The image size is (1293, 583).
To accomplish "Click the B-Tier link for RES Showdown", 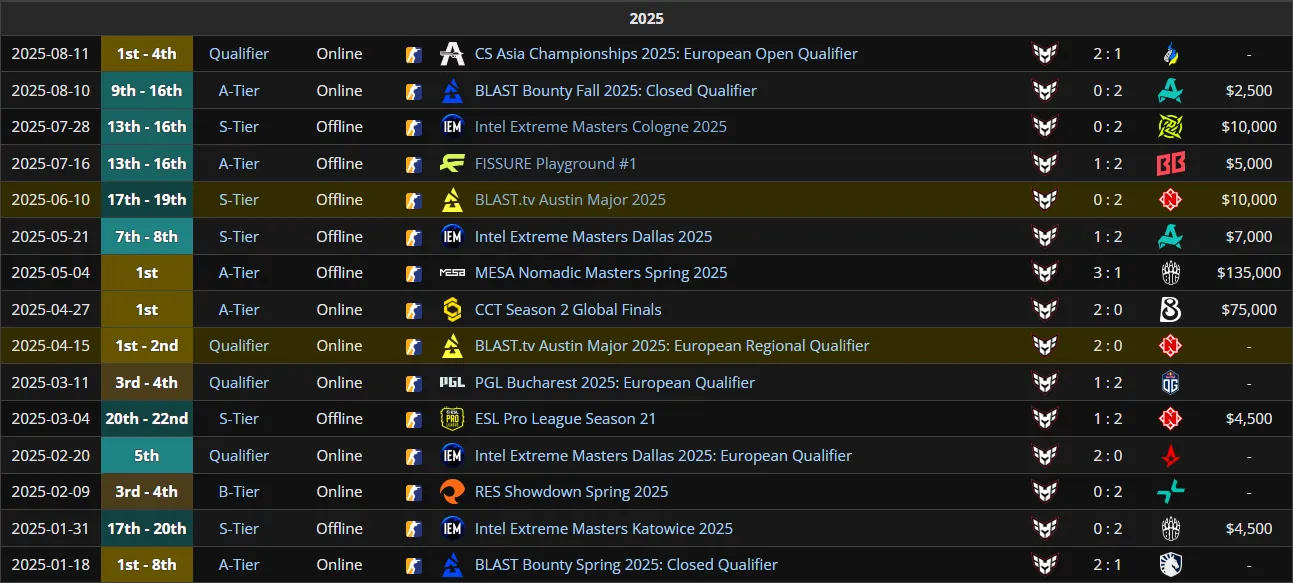I will pos(239,492).
